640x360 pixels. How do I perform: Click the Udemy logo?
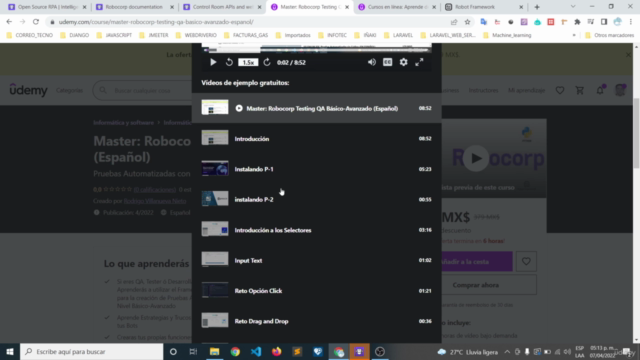click(x=29, y=90)
